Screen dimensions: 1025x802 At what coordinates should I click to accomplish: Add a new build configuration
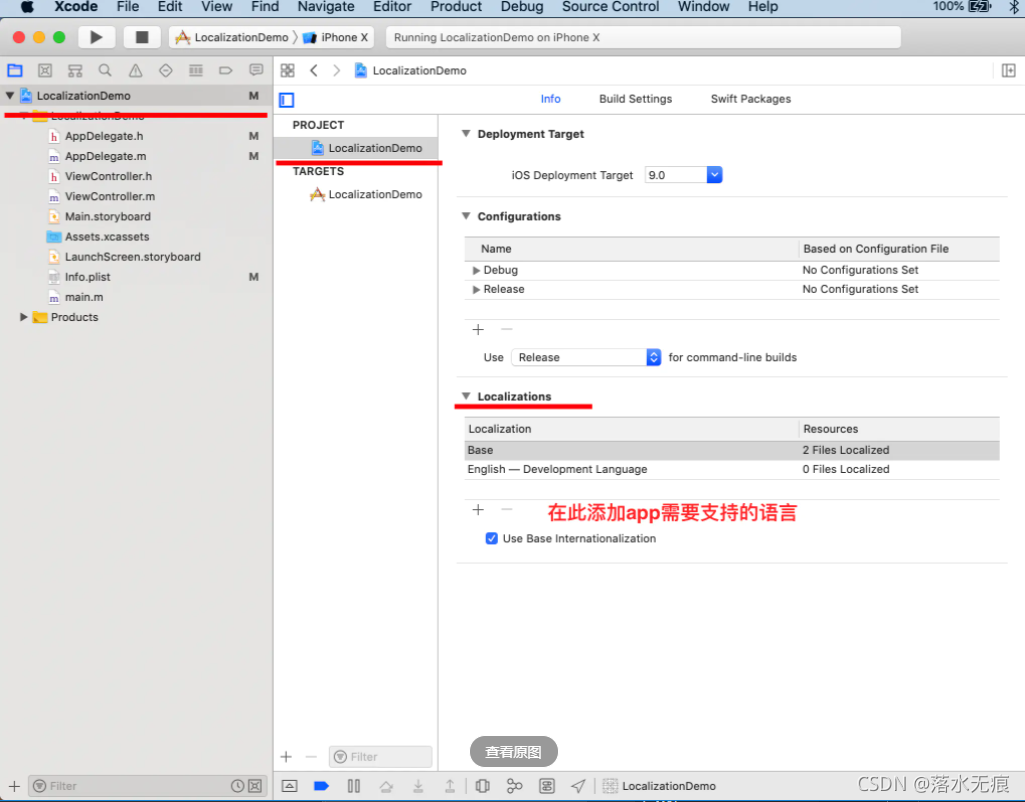tap(478, 329)
